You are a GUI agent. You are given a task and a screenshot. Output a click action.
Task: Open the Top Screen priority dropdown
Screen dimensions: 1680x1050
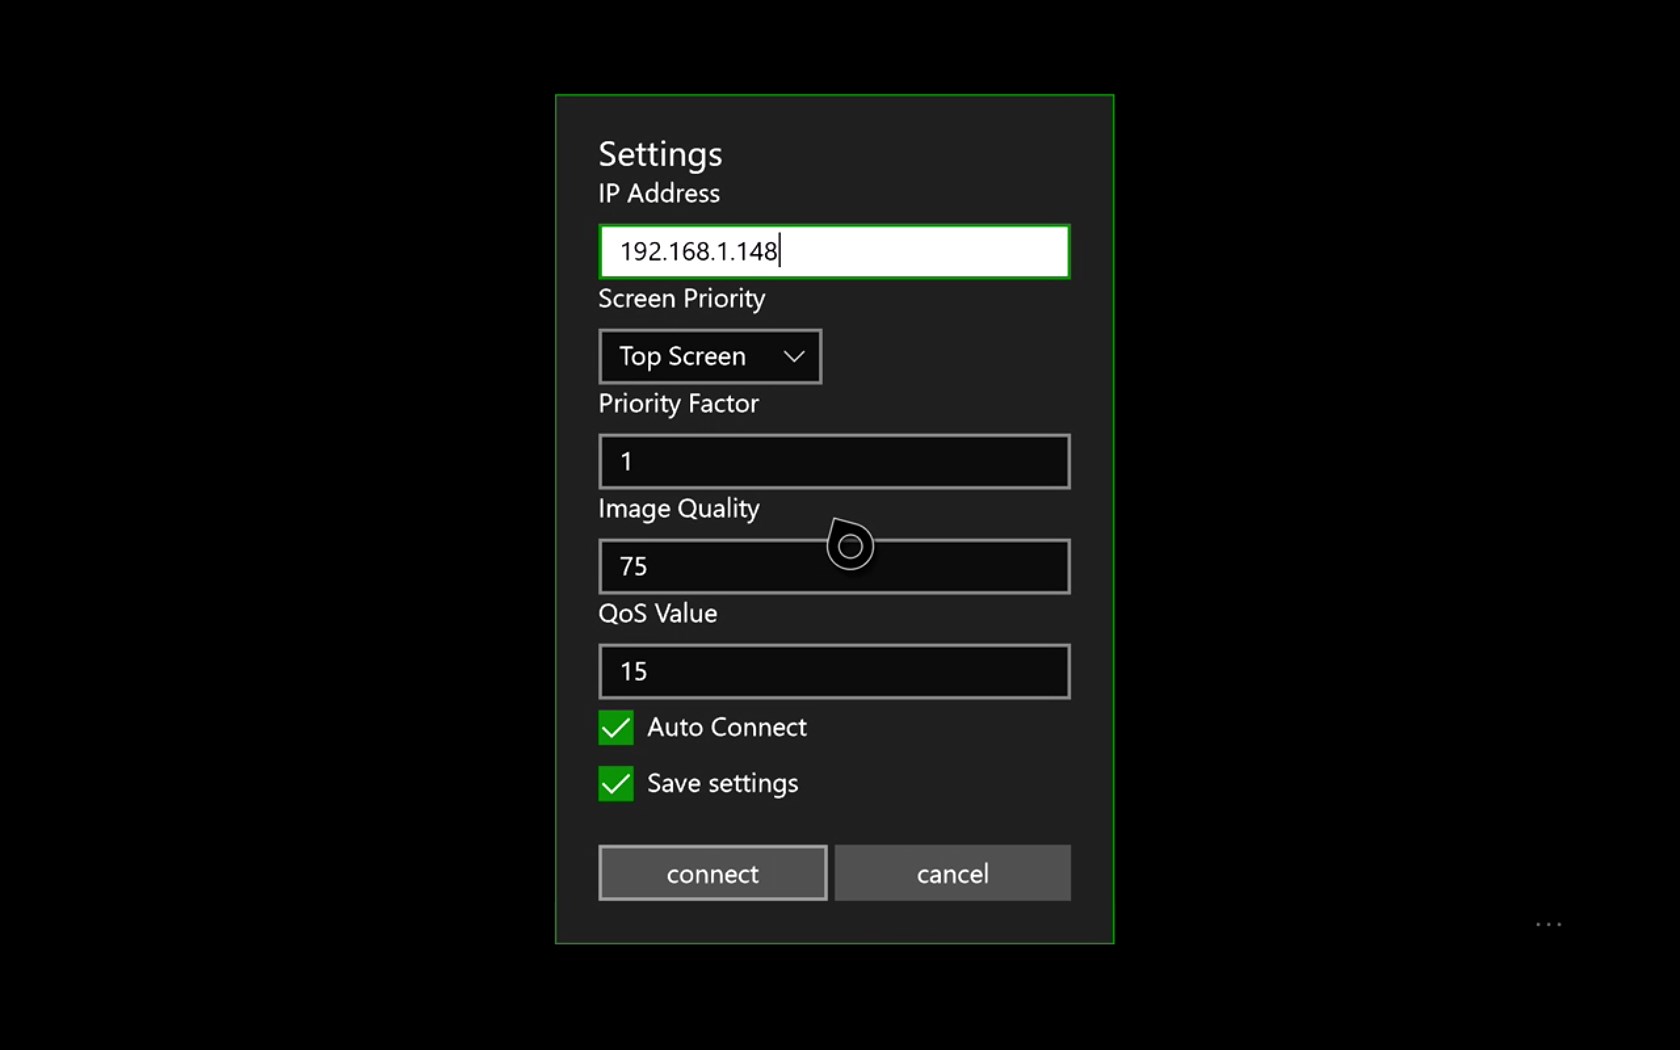[709, 356]
